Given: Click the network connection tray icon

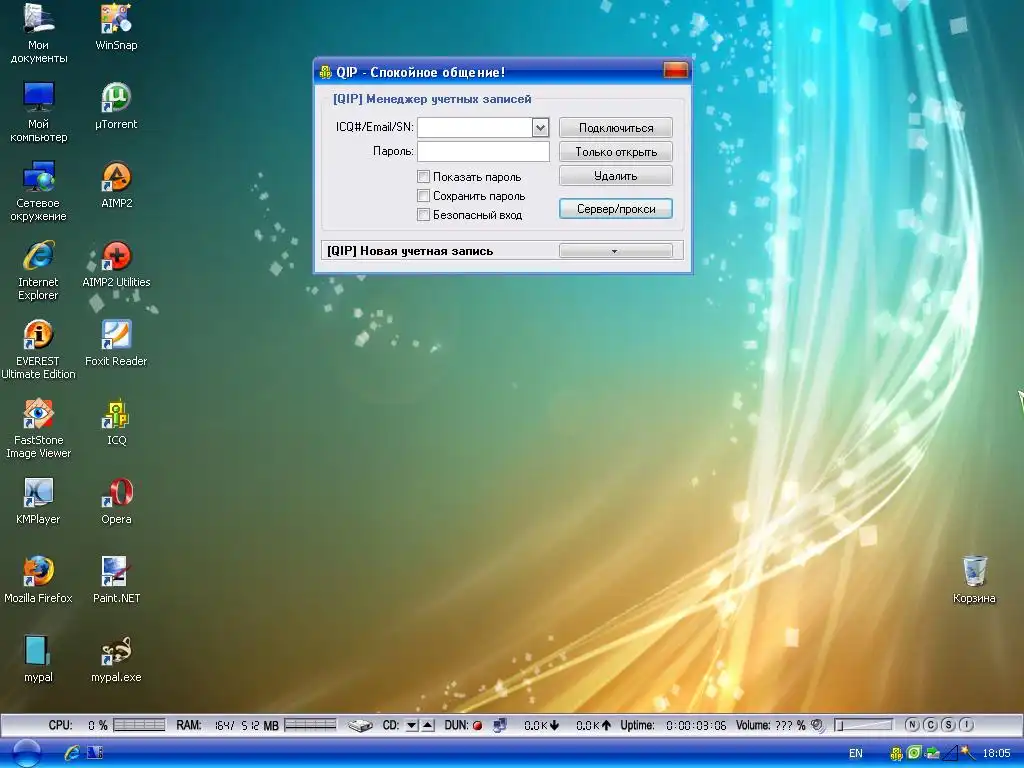Looking at the screenshot, I should [933, 753].
